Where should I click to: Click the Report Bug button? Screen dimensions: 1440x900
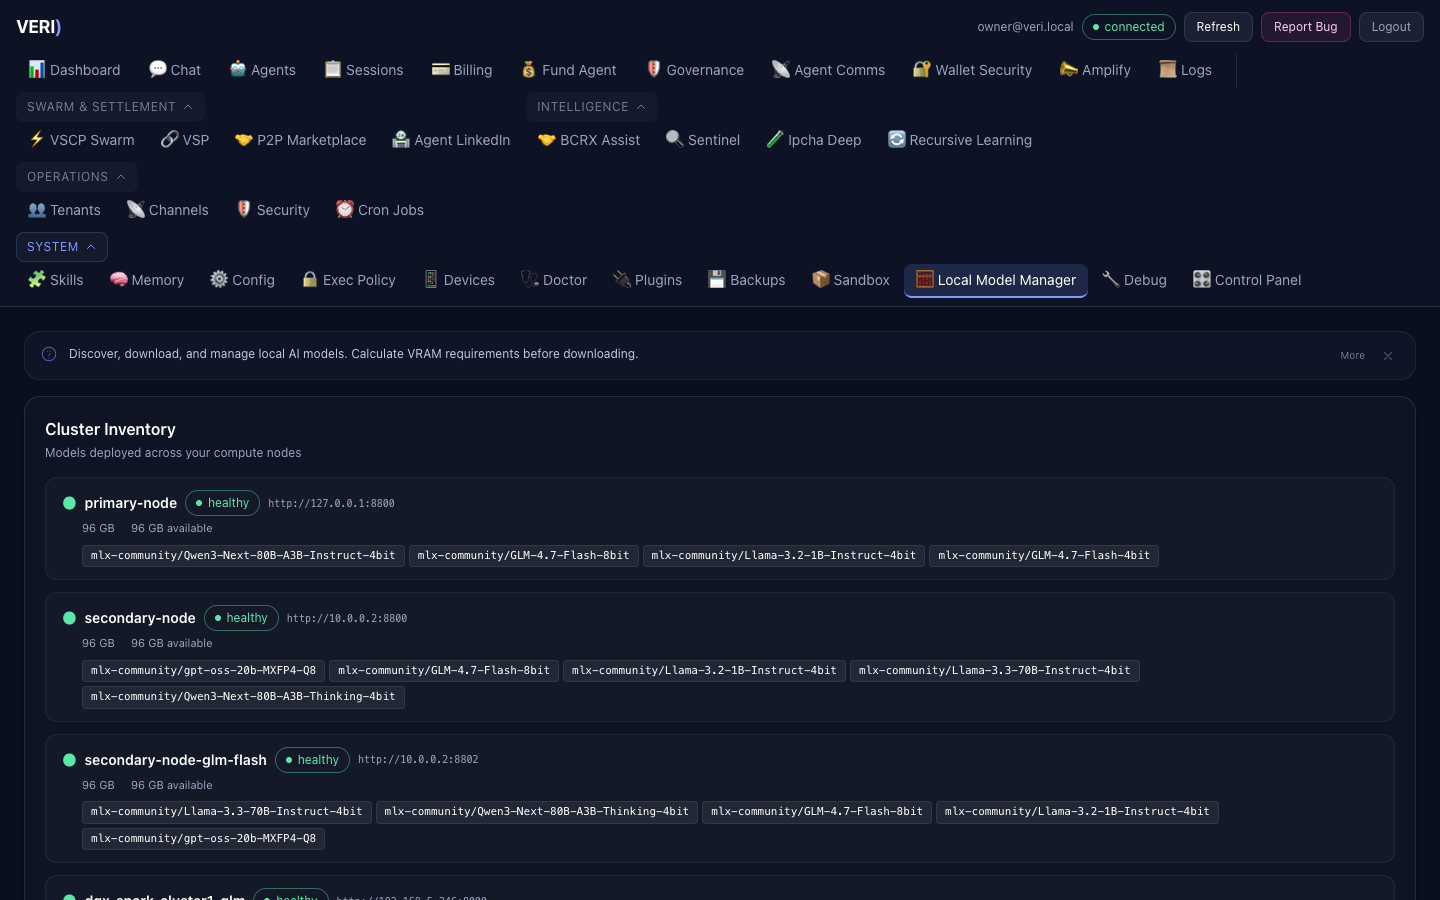coord(1305,27)
